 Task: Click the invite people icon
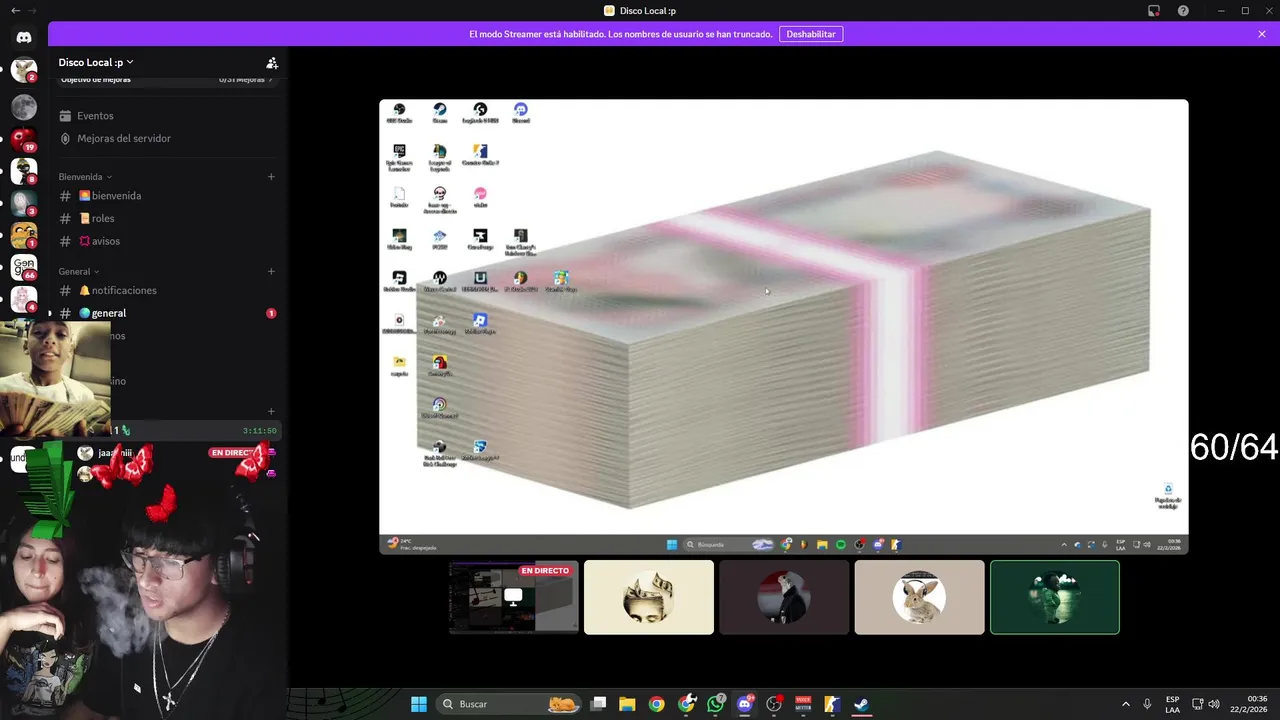272,62
